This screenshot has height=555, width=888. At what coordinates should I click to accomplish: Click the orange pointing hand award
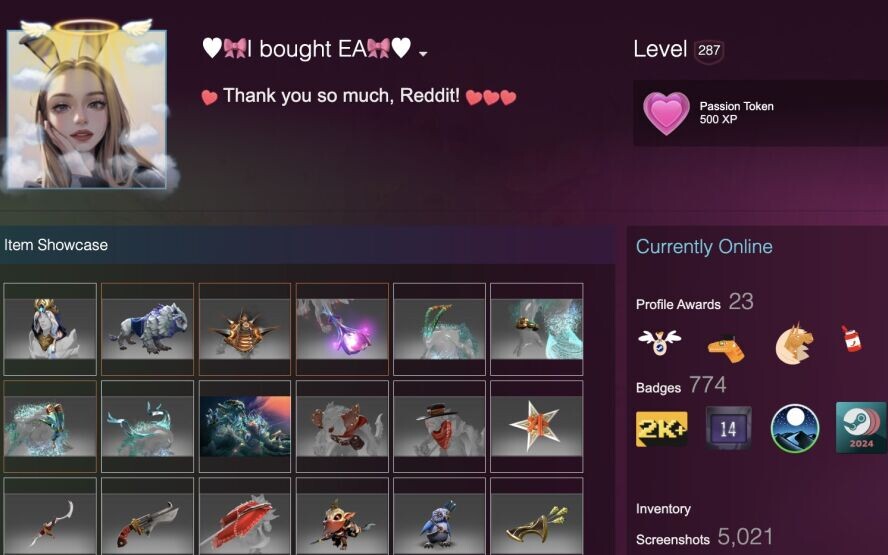(726, 349)
